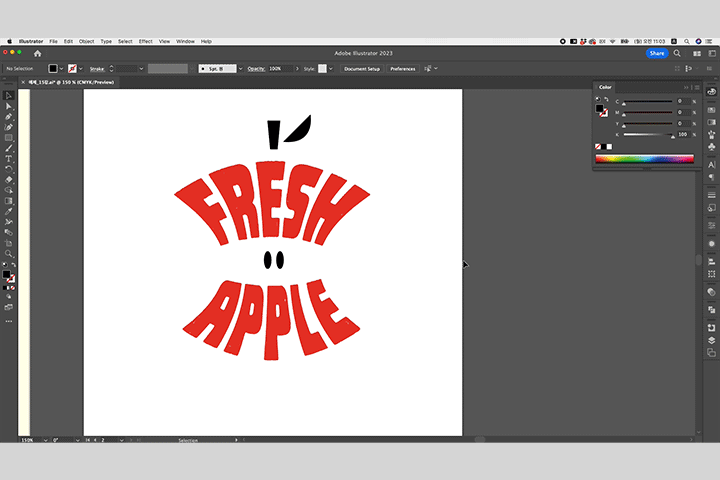Screen dimensions: 720x480
Task: Open the Paragraph panel icon
Action: pos(711,177)
